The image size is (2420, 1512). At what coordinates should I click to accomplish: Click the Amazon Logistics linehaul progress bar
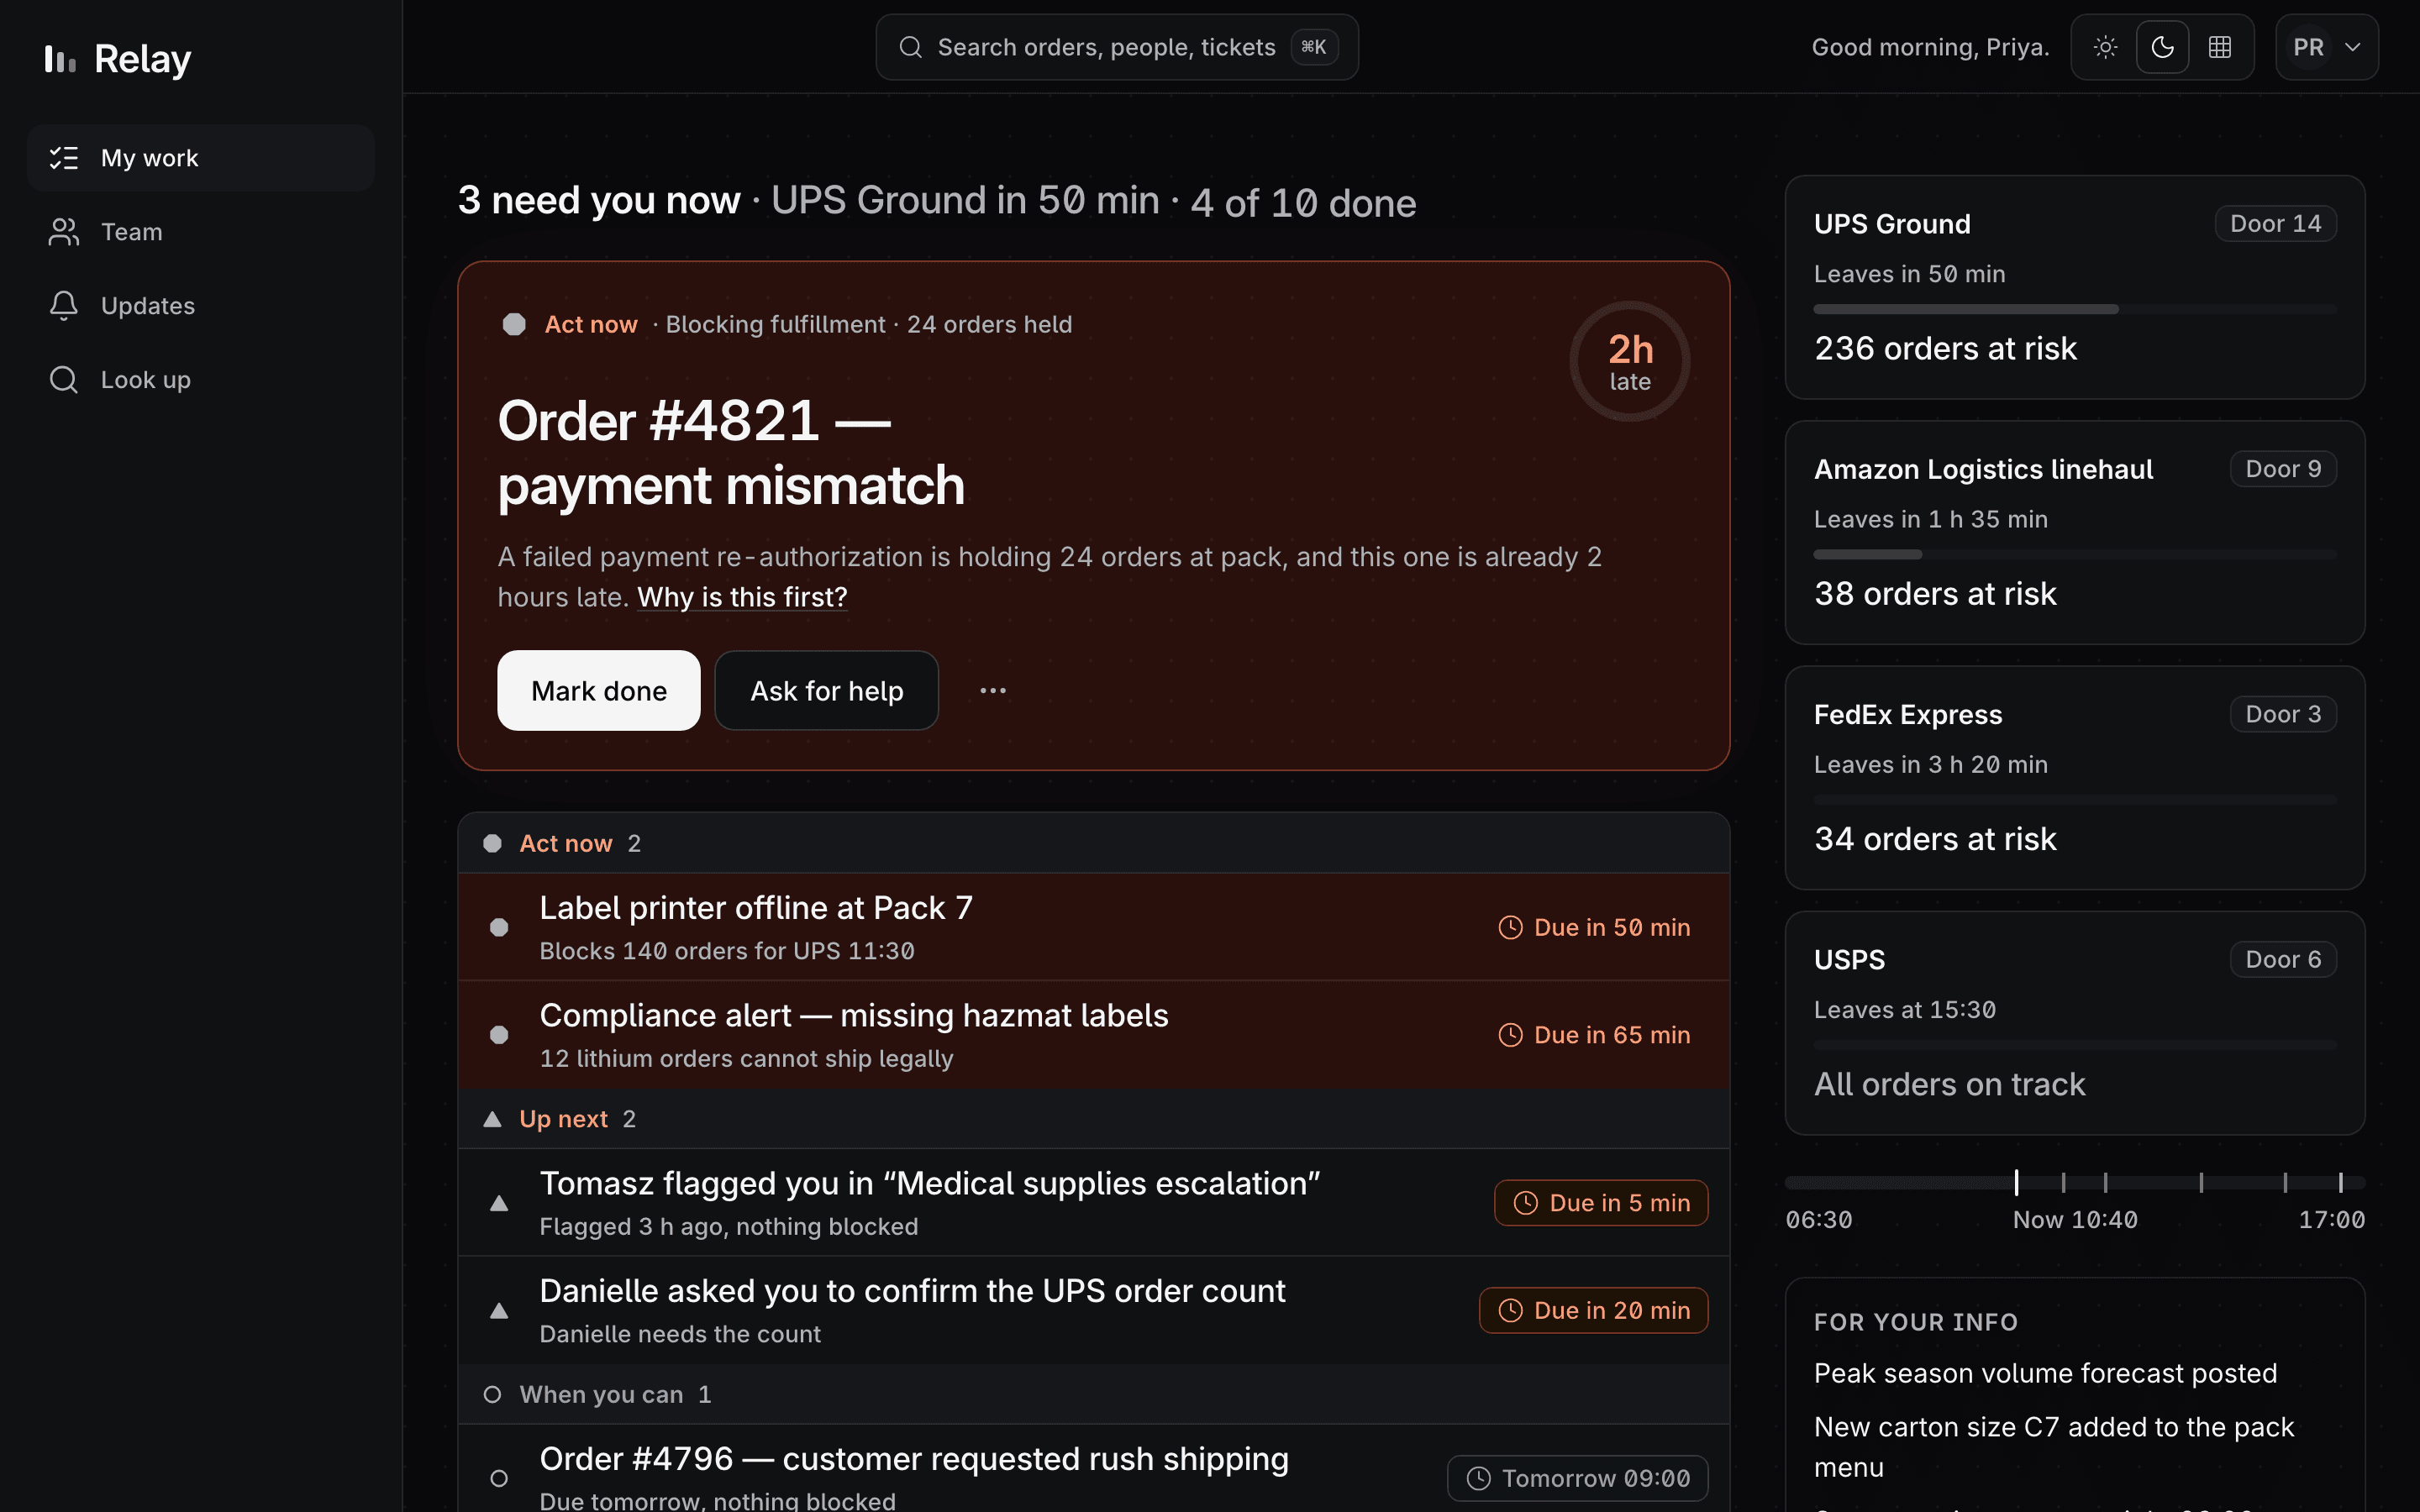pyautogui.click(x=2075, y=554)
